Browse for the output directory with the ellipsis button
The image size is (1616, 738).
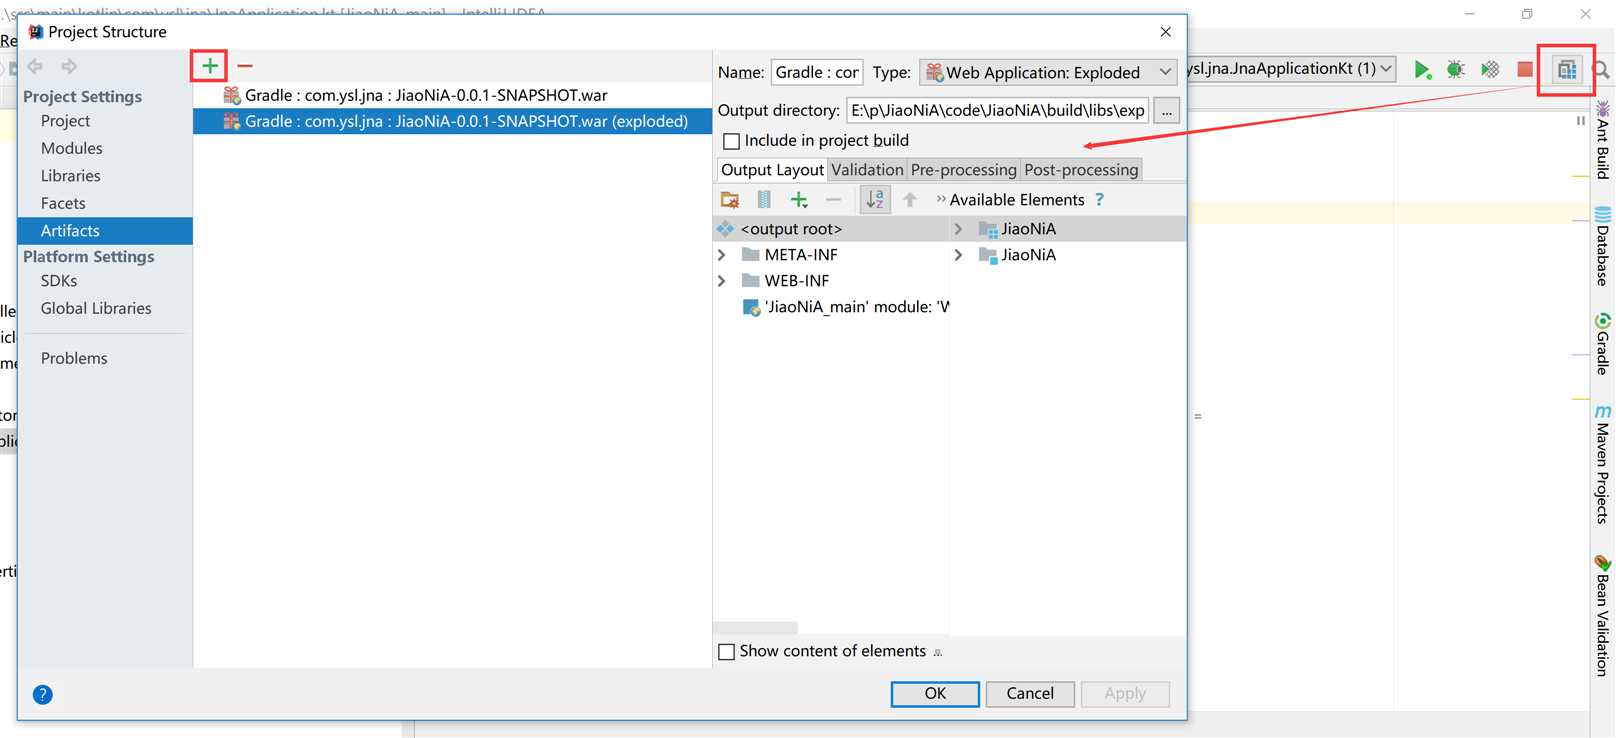pos(1167,110)
